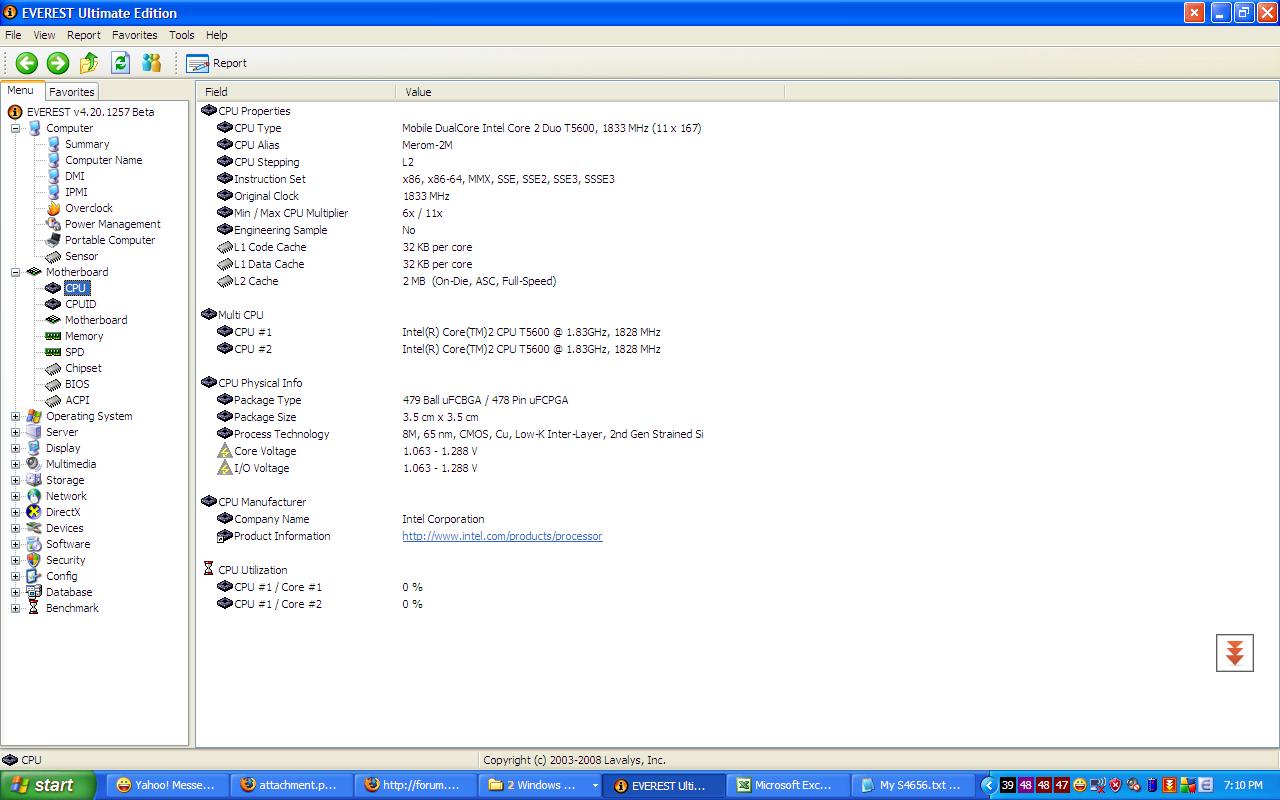Click the Database icon in tree
This screenshot has width=1280, height=800.
click(34, 592)
